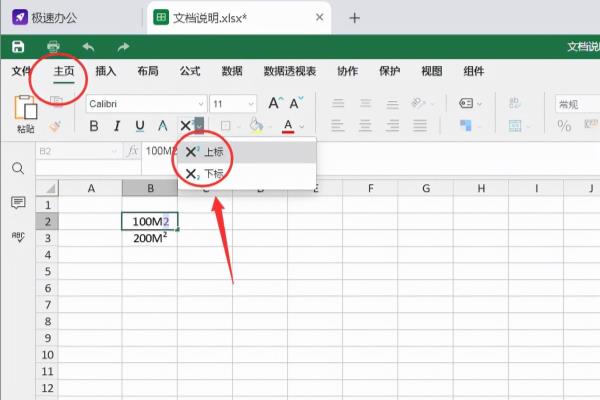Decrease font size with the smaller A

tap(296, 103)
